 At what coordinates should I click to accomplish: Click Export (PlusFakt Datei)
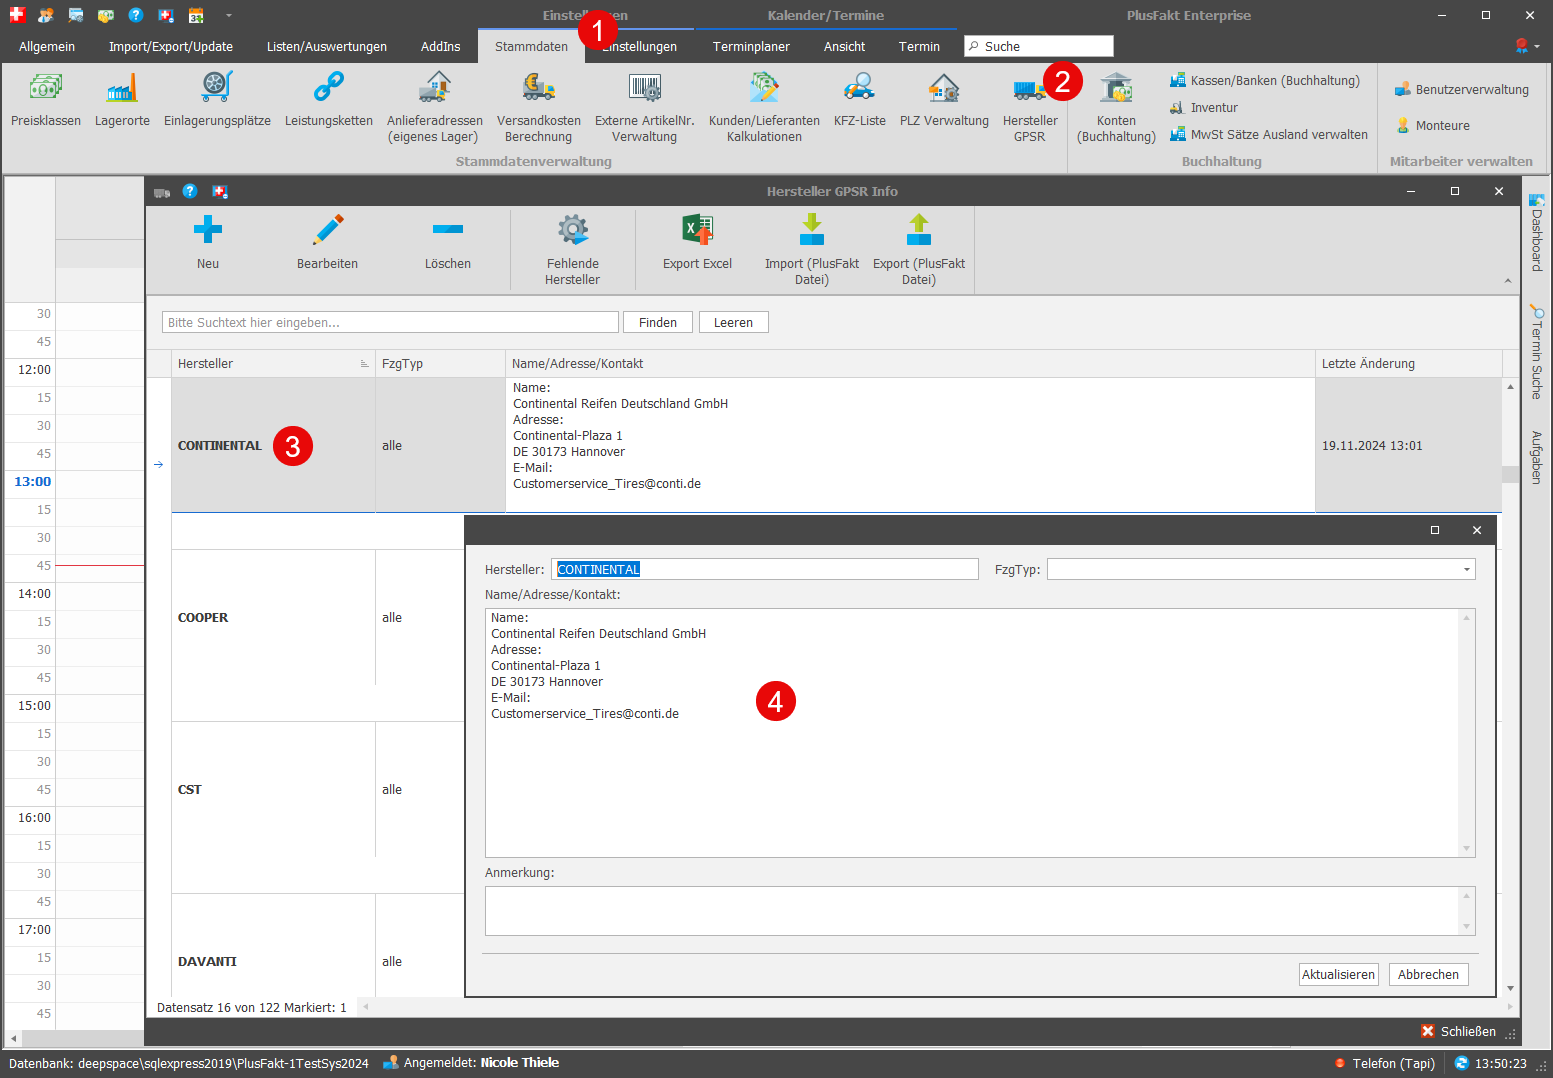coord(919,250)
